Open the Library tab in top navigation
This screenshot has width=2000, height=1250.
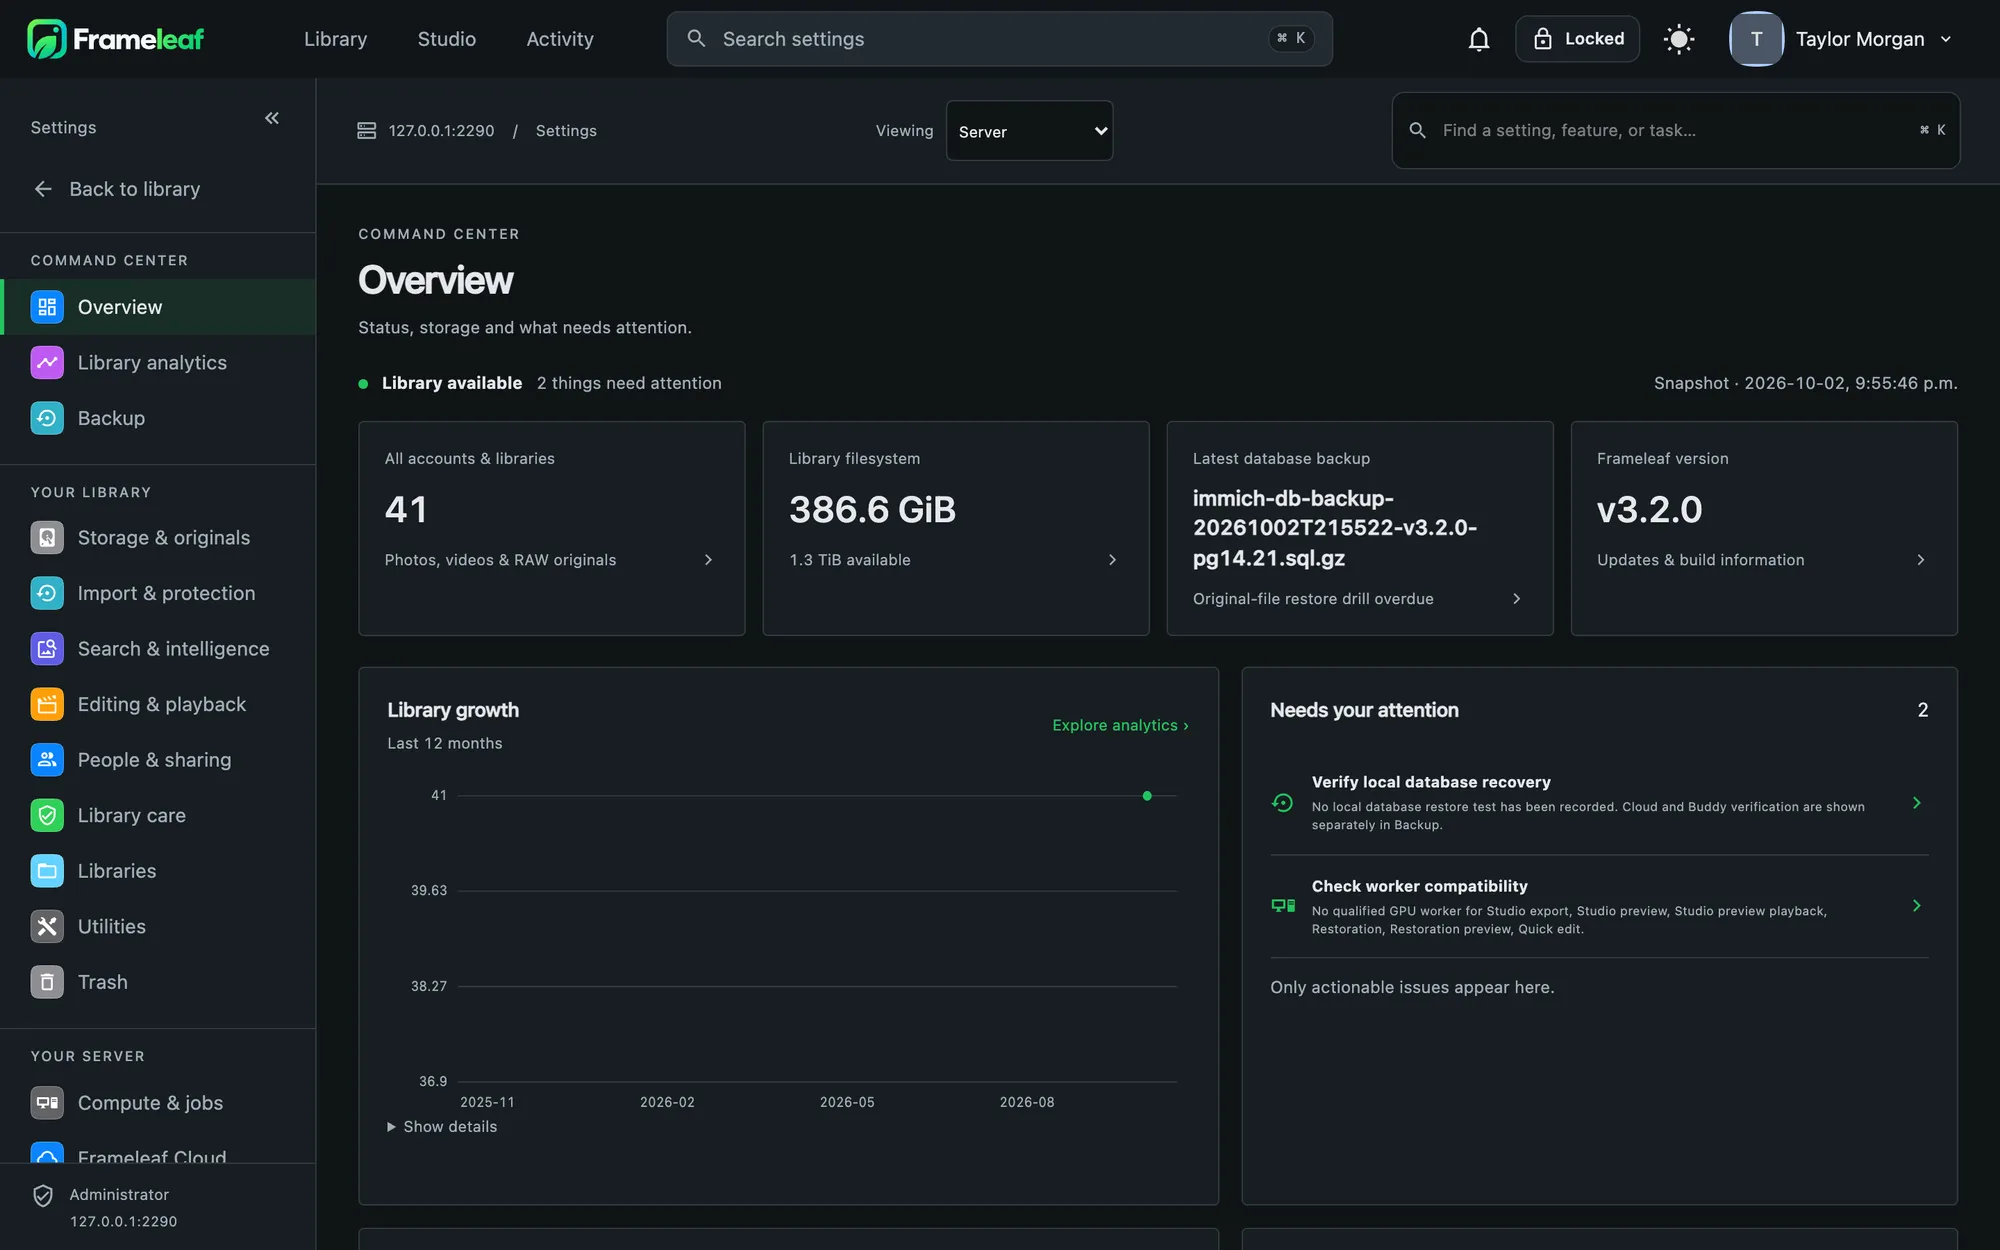tap(336, 39)
